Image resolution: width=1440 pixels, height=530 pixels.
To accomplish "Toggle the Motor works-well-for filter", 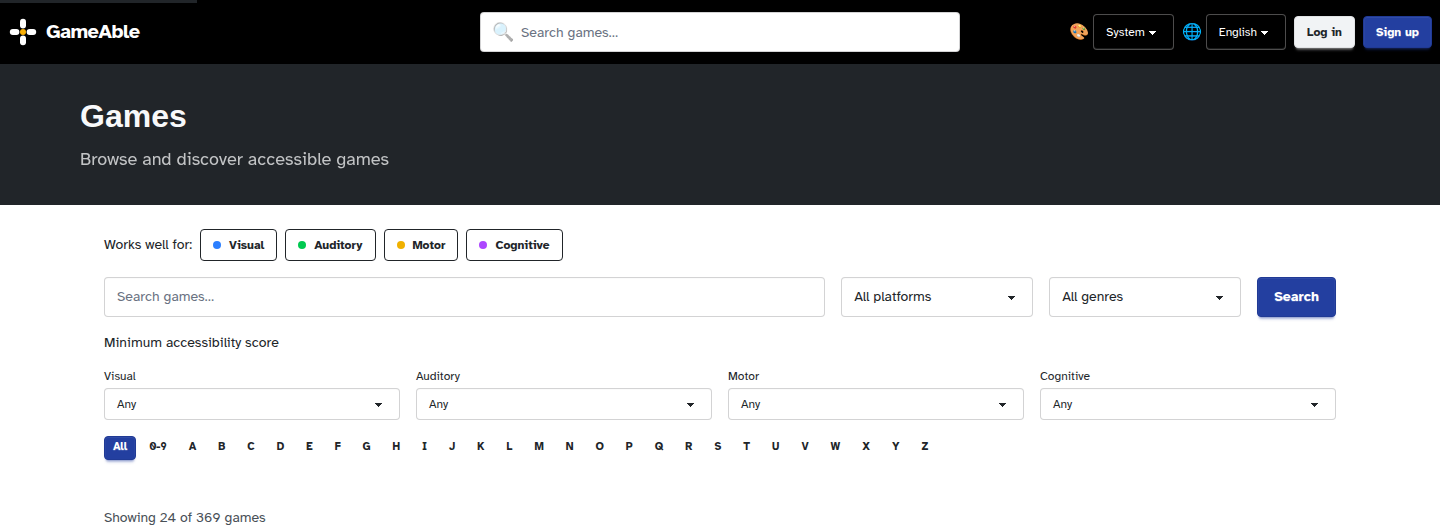I will 421,245.
